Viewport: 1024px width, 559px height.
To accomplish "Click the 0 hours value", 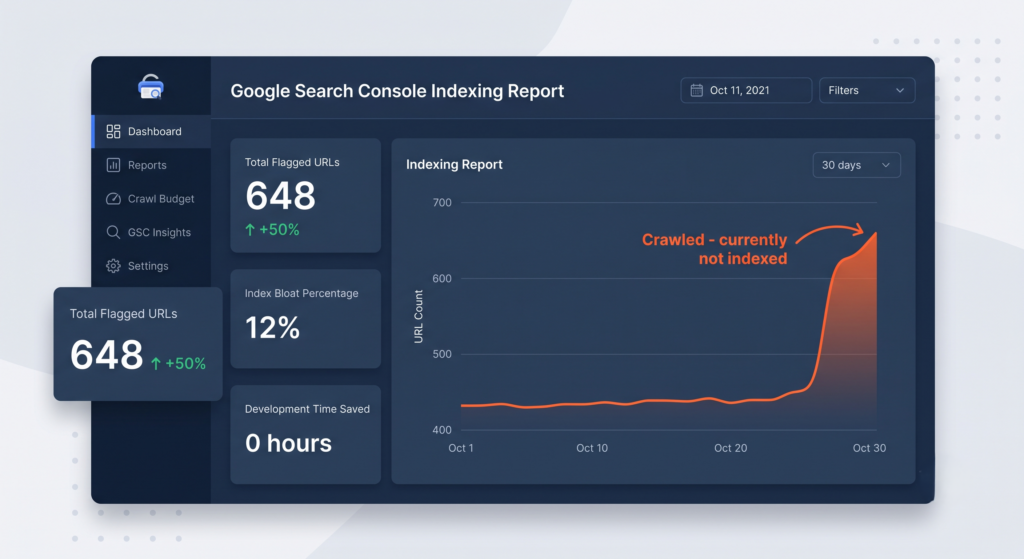I will tap(288, 443).
